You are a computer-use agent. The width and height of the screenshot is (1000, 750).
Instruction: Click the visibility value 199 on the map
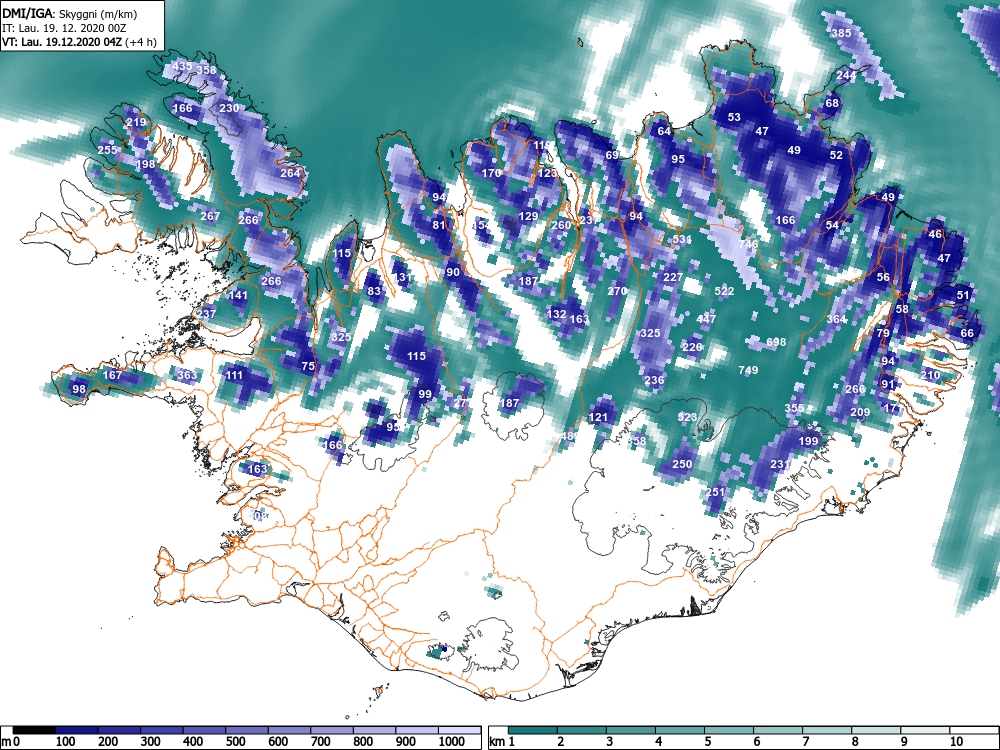(x=808, y=441)
